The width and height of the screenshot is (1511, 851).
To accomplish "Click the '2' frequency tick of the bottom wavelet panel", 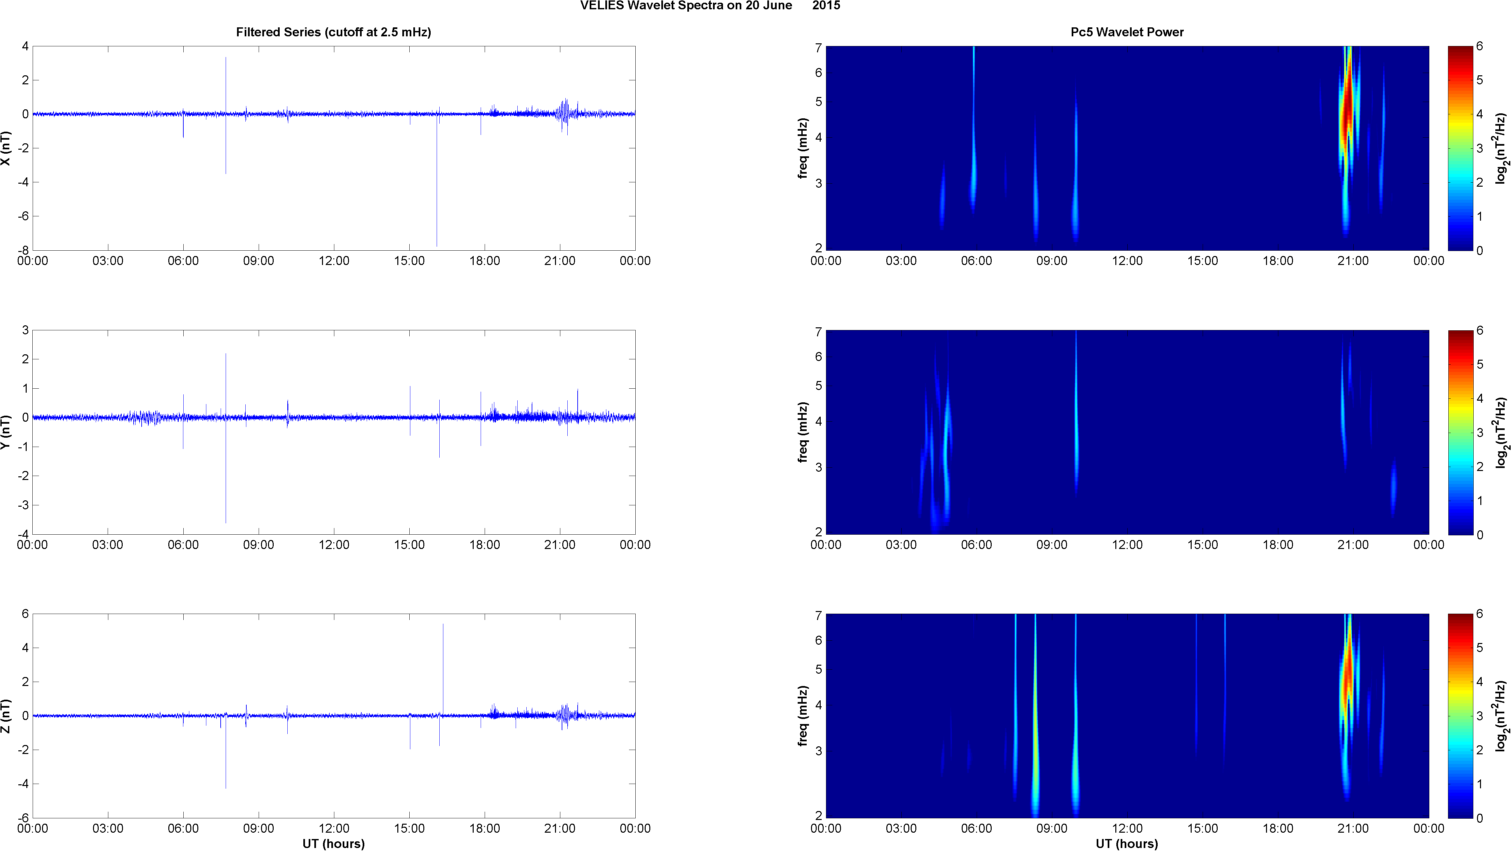I will click(x=818, y=816).
